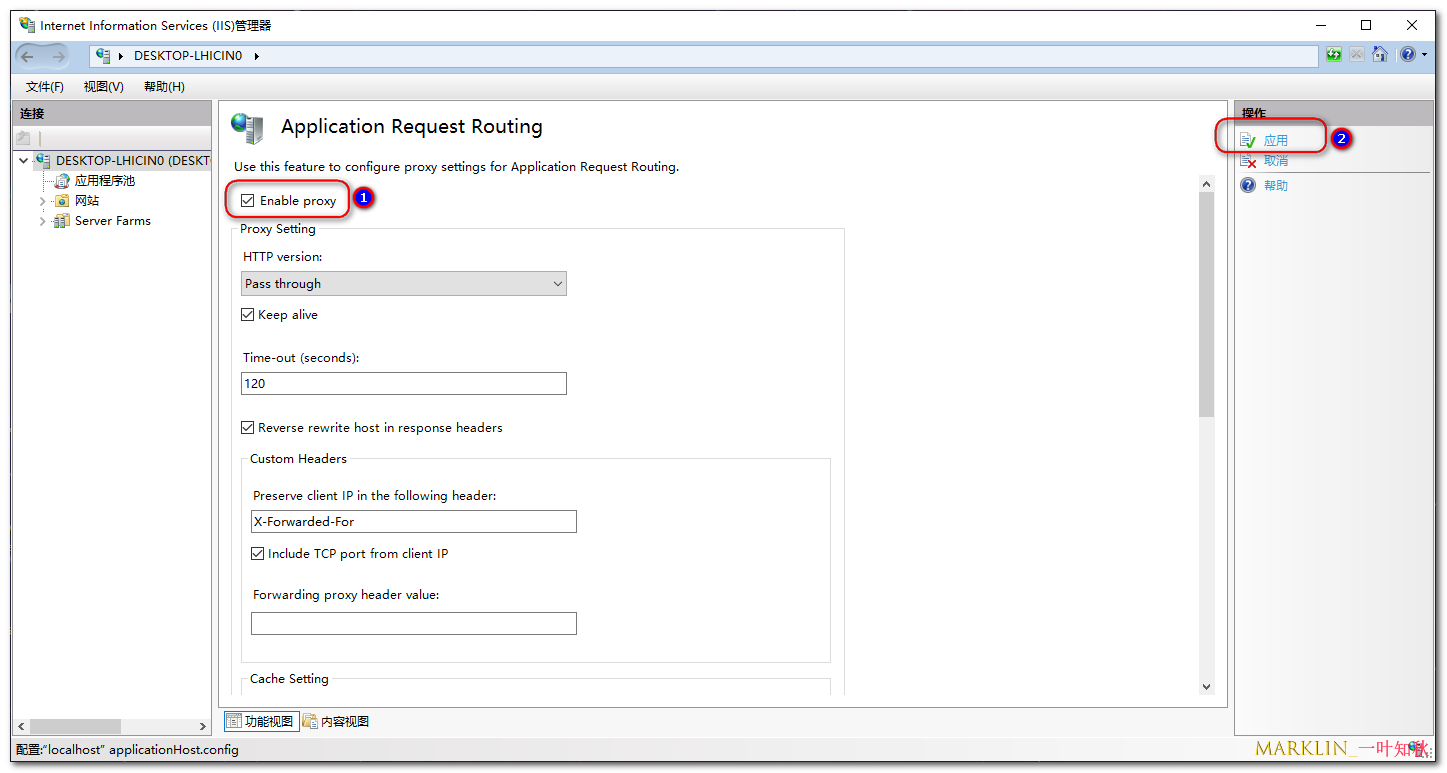The width and height of the screenshot is (1447, 773).
Task: Click the Help (帮助) question mark icon
Action: coord(1248,185)
